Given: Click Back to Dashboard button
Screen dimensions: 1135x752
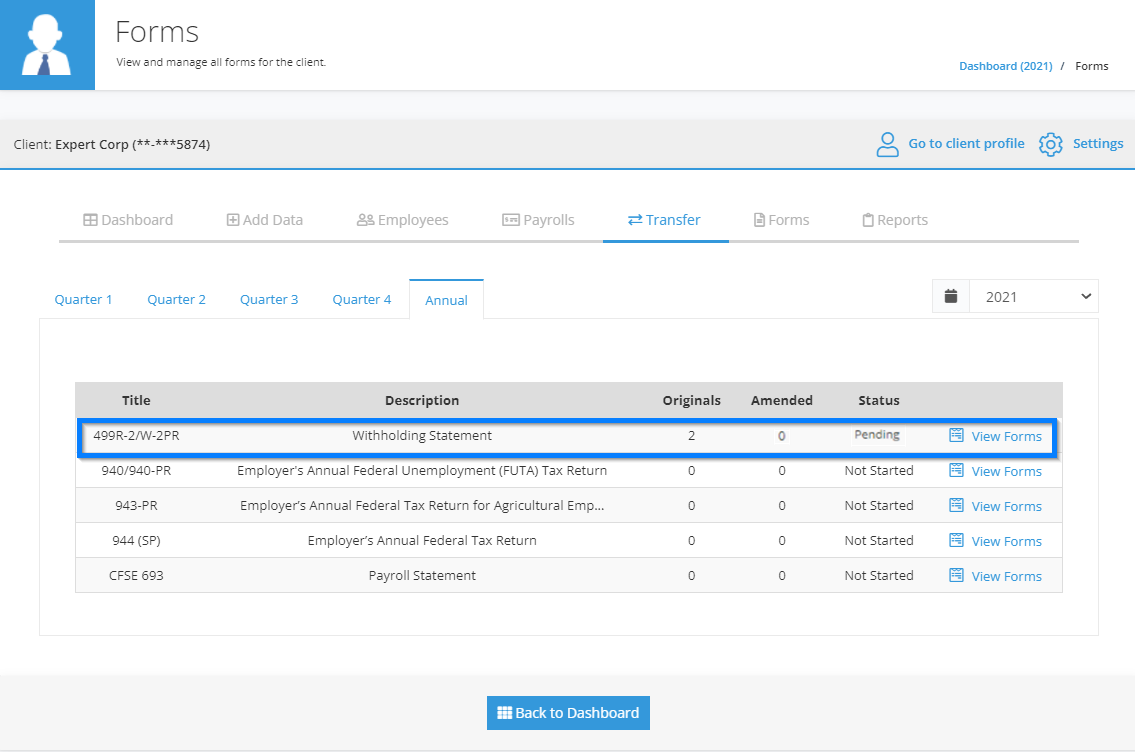Looking at the screenshot, I should coord(568,713).
